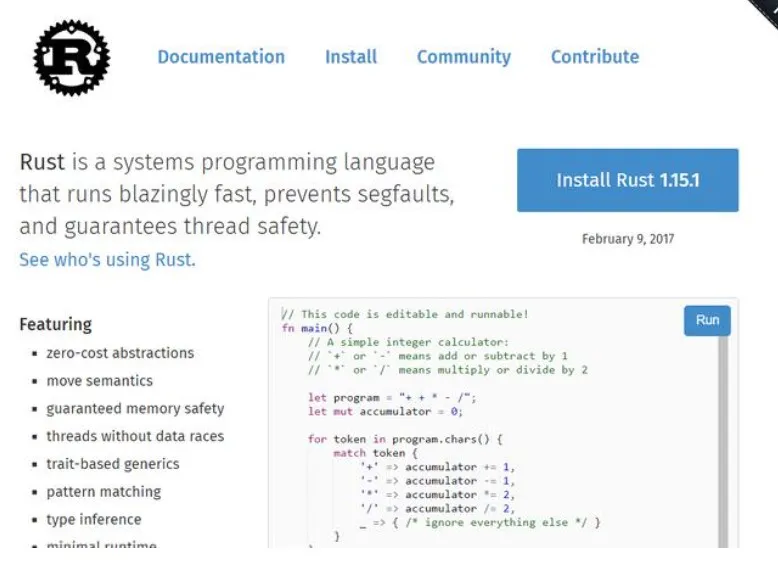
Task: Go to the Install nav link
Action: [x=351, y=57]
